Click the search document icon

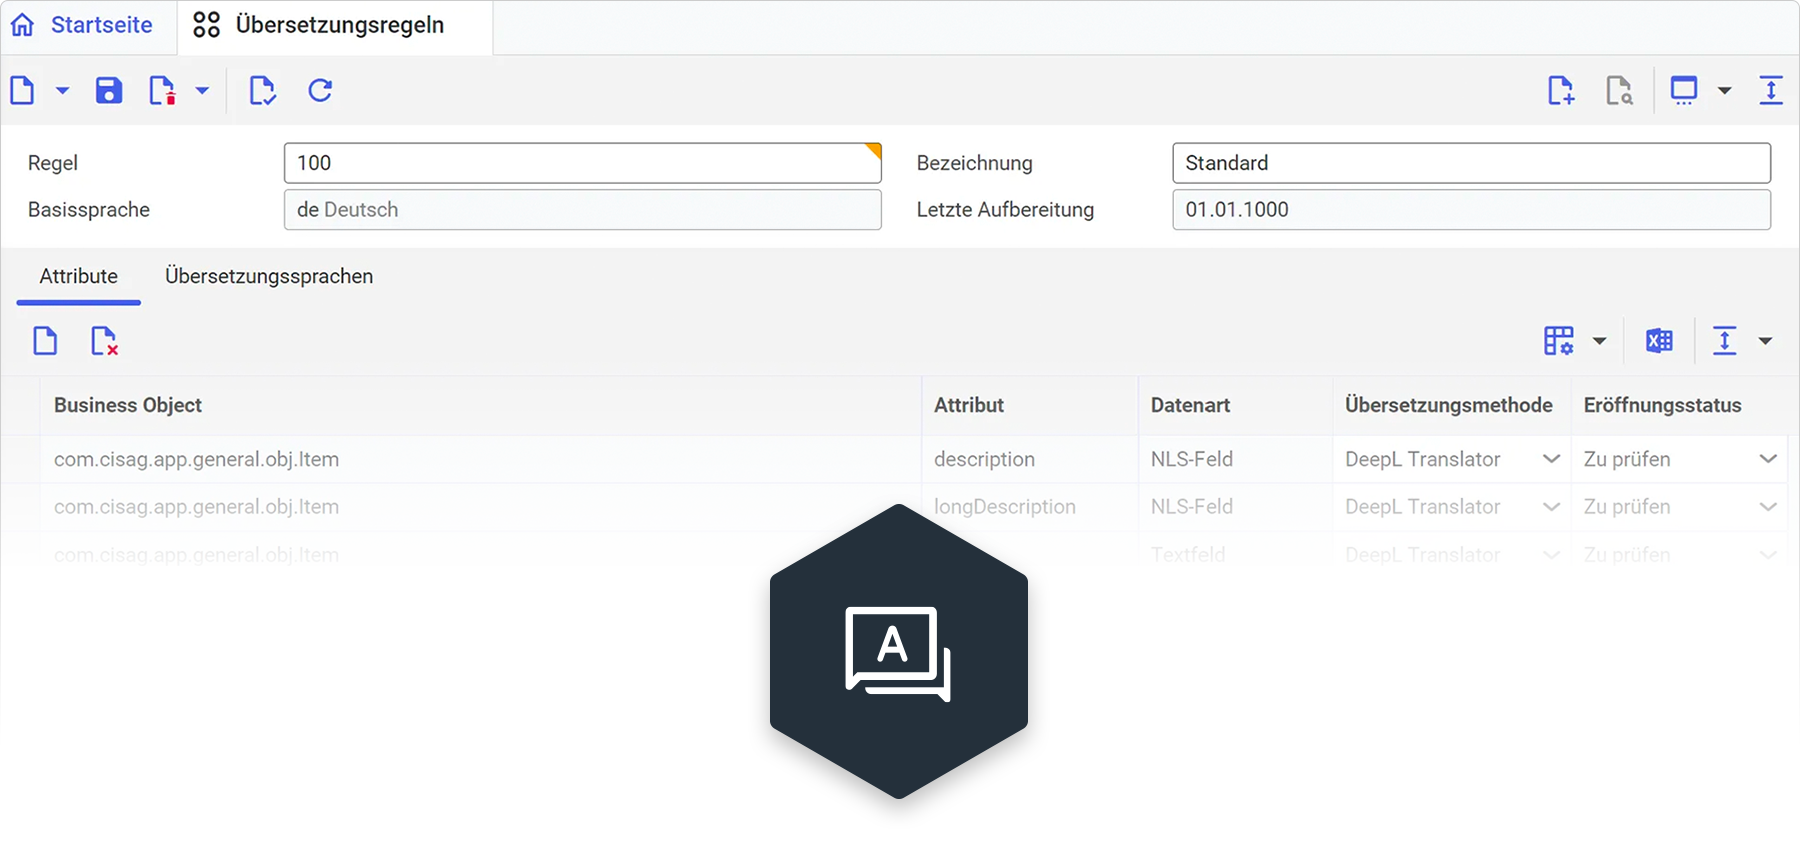(x=1619, y=90)
